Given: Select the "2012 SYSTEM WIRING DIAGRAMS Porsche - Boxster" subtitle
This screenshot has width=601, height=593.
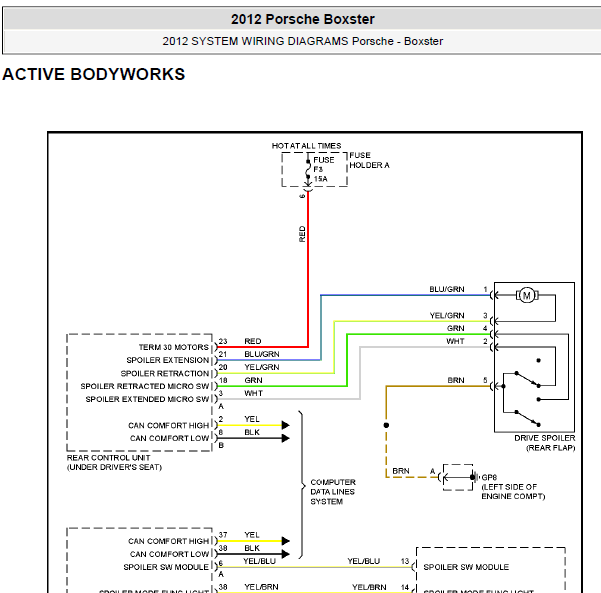Looking at the screenshot, I should pyautogui.click(x=302, y=41).
